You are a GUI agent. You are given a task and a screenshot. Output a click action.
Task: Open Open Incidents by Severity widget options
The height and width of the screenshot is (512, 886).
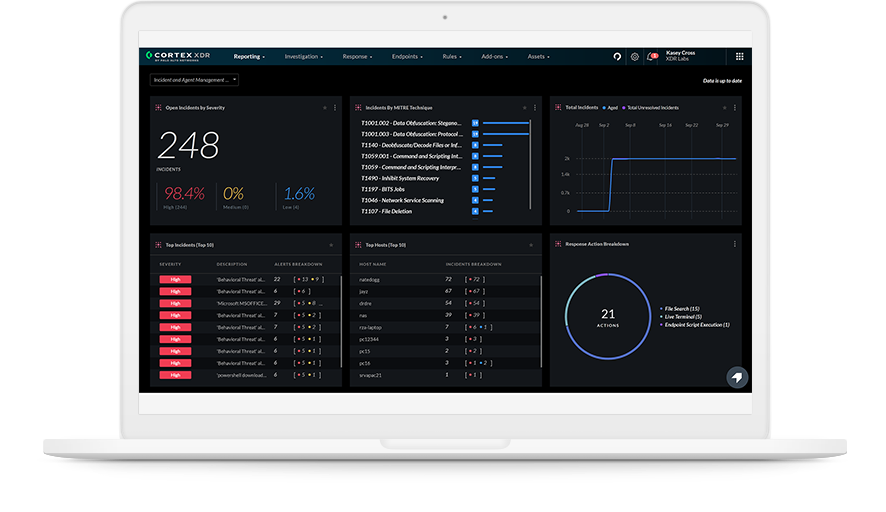click(x=334, y=107)
